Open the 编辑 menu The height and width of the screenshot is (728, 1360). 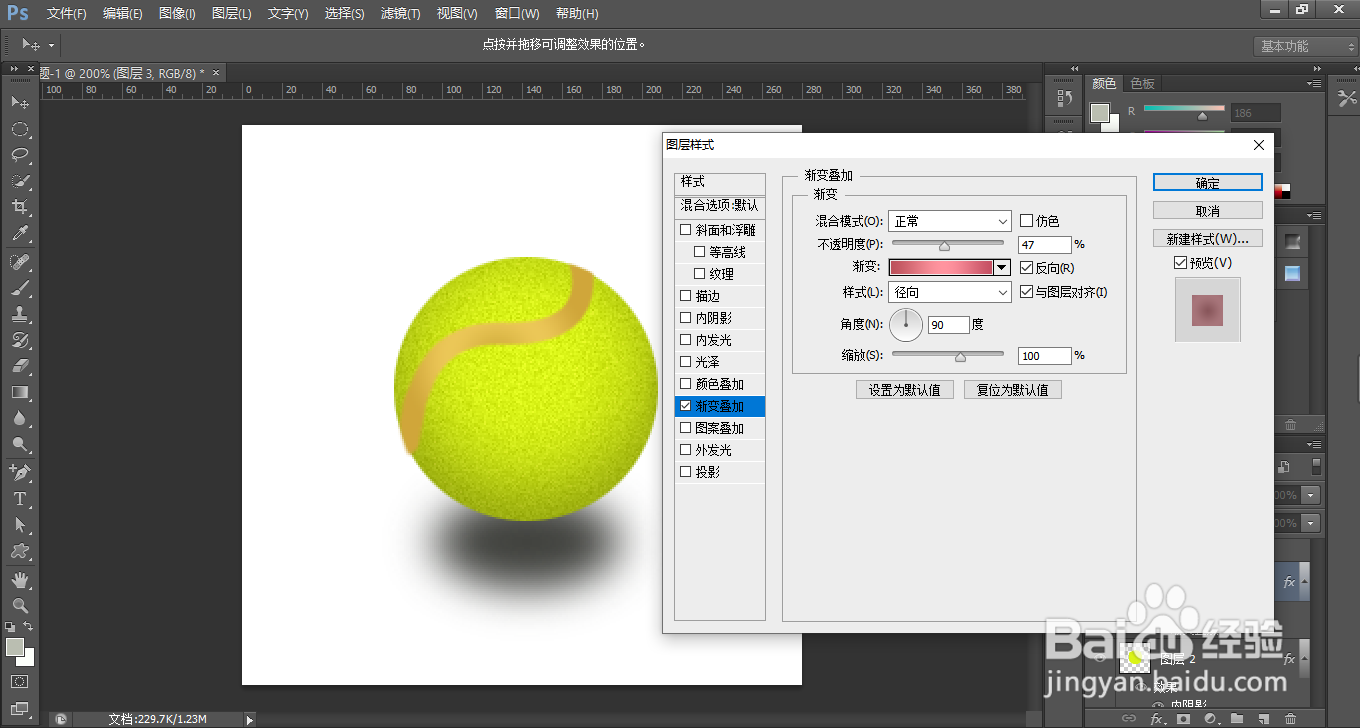click(122, 14)
